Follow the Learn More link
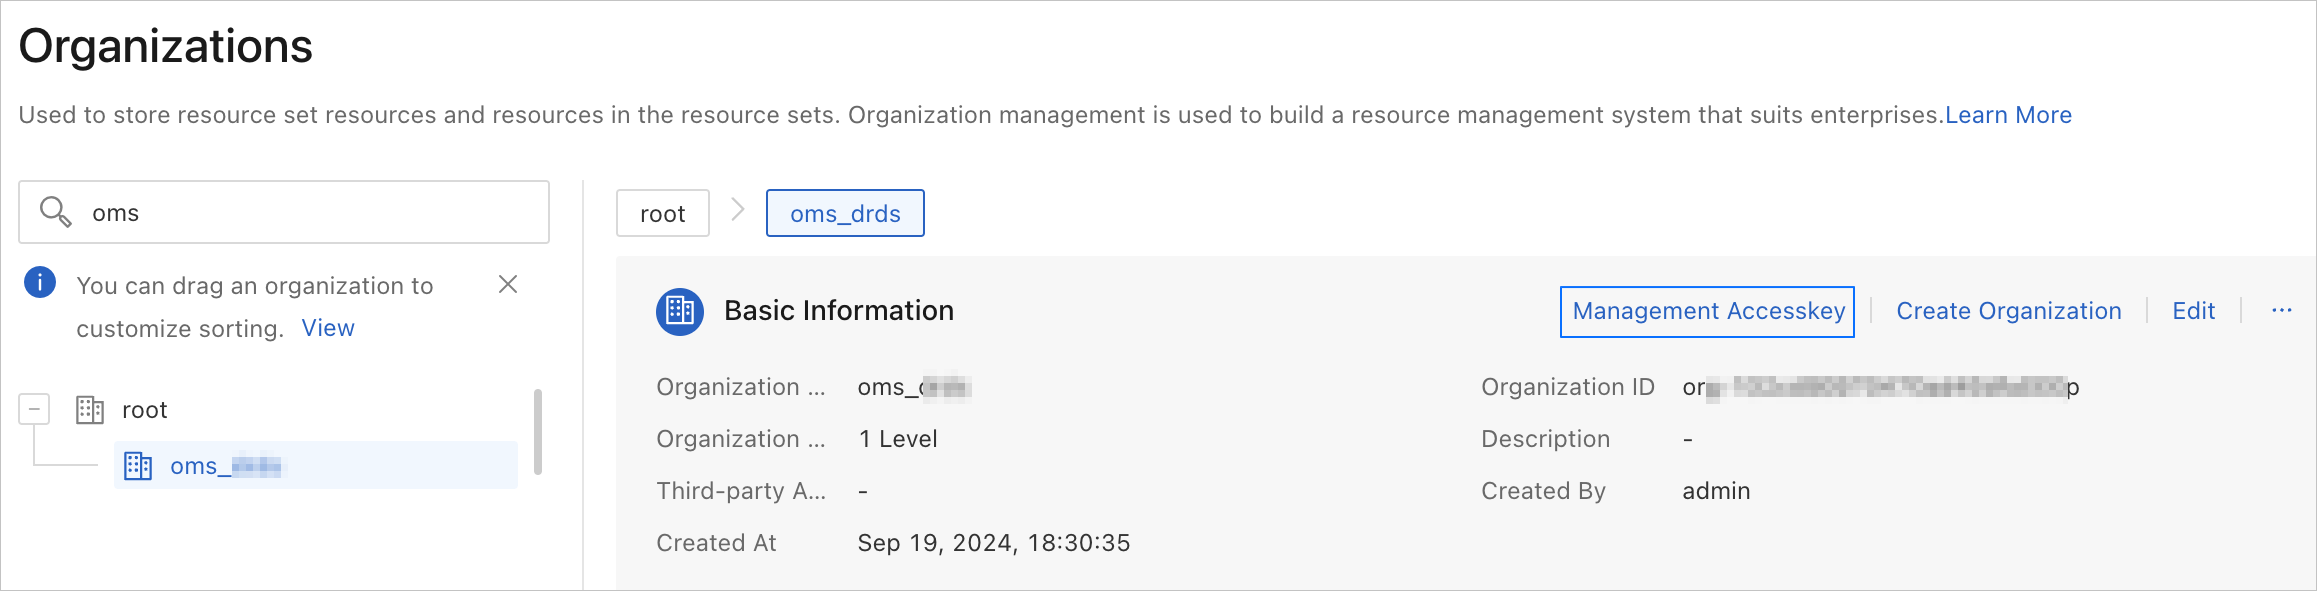2317x591 pixels. click(x=2008, y=115)
